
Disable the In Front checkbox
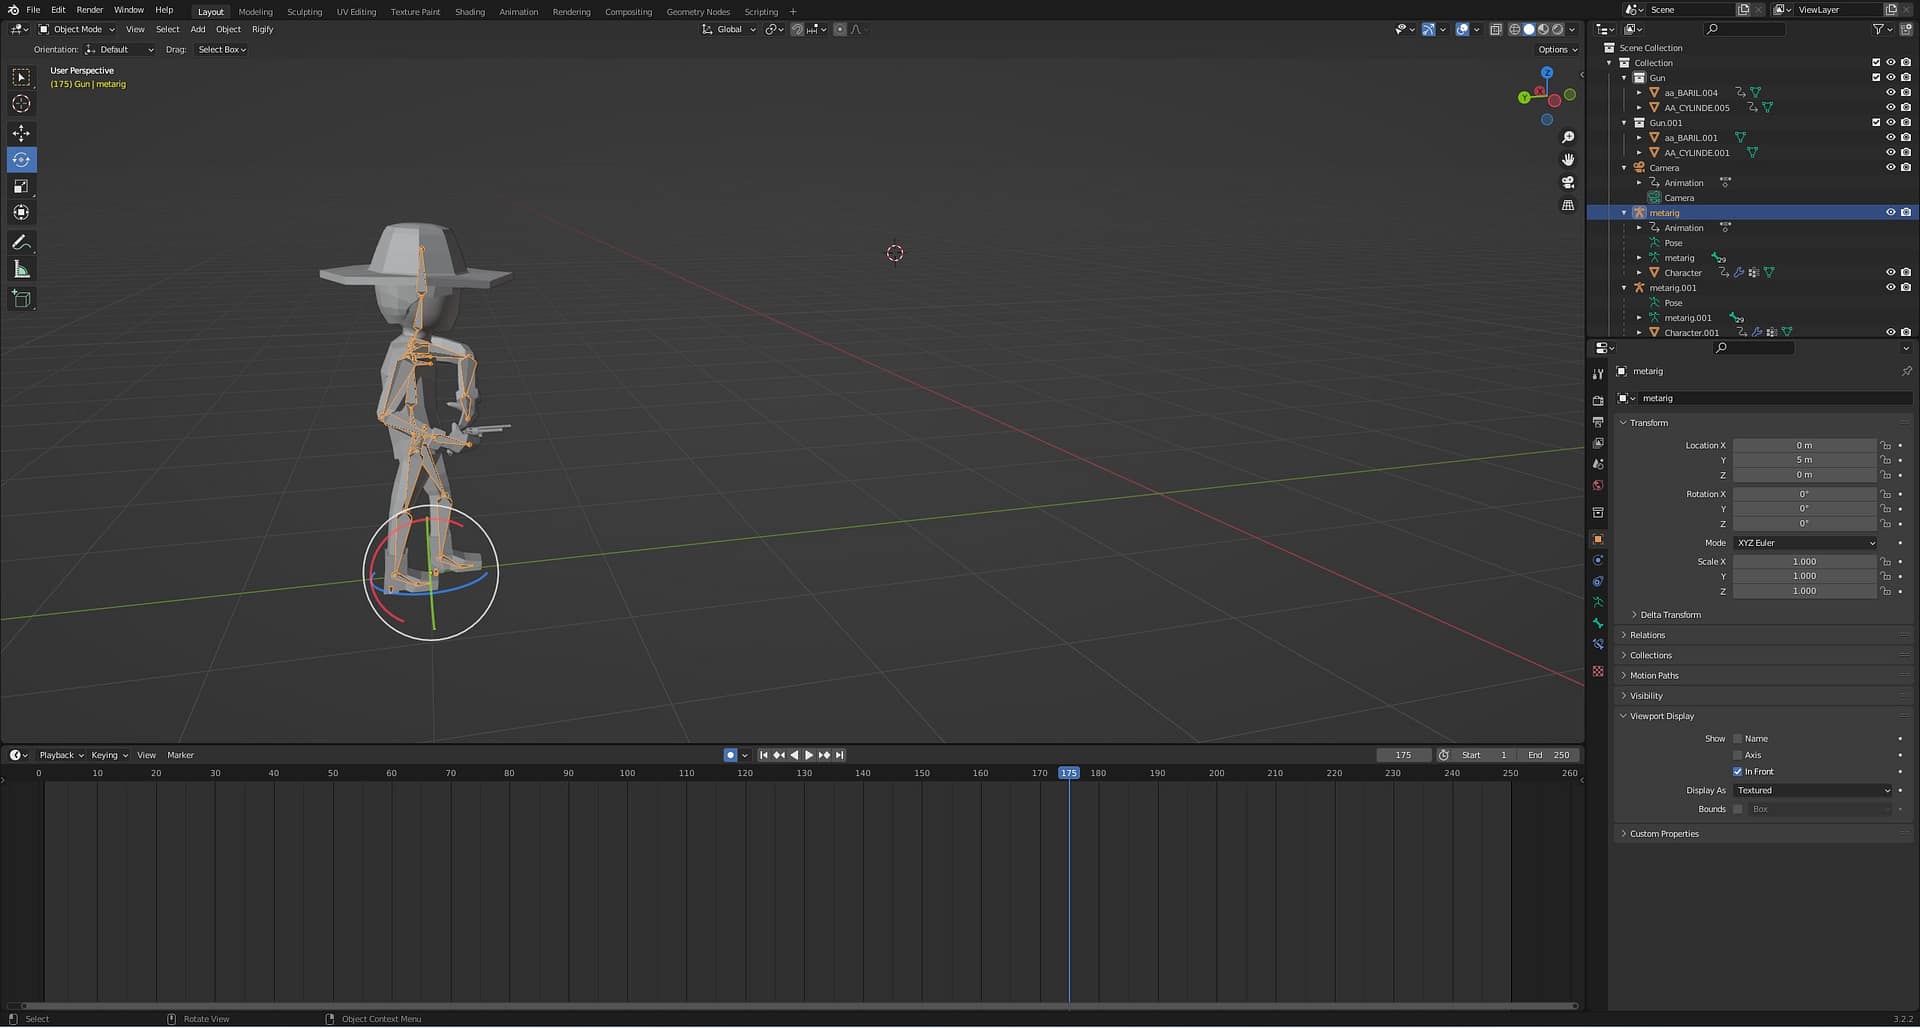tap(1738, 772)
